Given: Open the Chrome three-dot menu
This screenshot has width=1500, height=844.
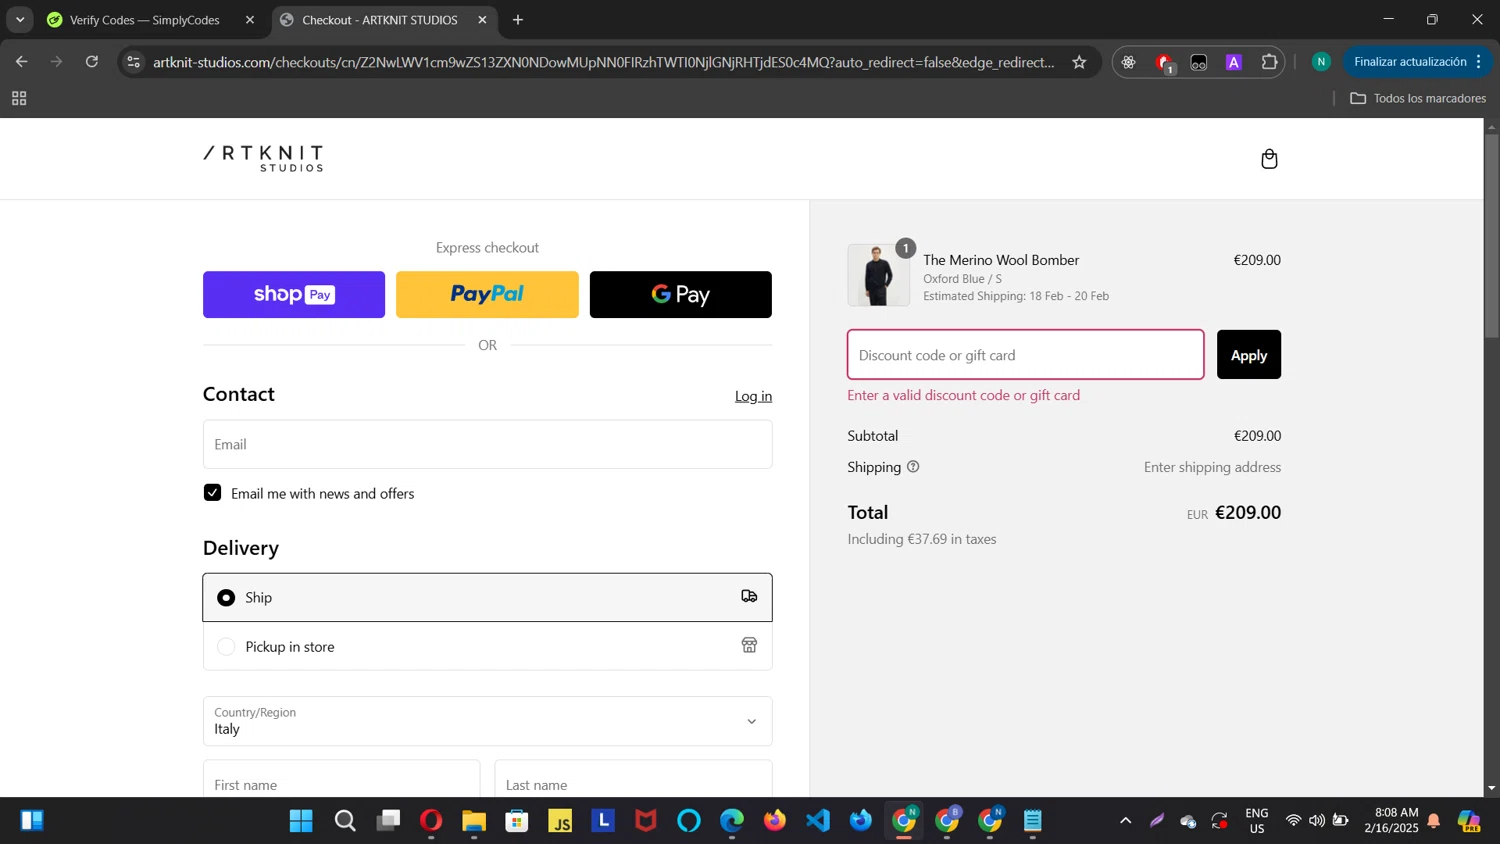Looking at the screenshot, I should [1479, 62].
